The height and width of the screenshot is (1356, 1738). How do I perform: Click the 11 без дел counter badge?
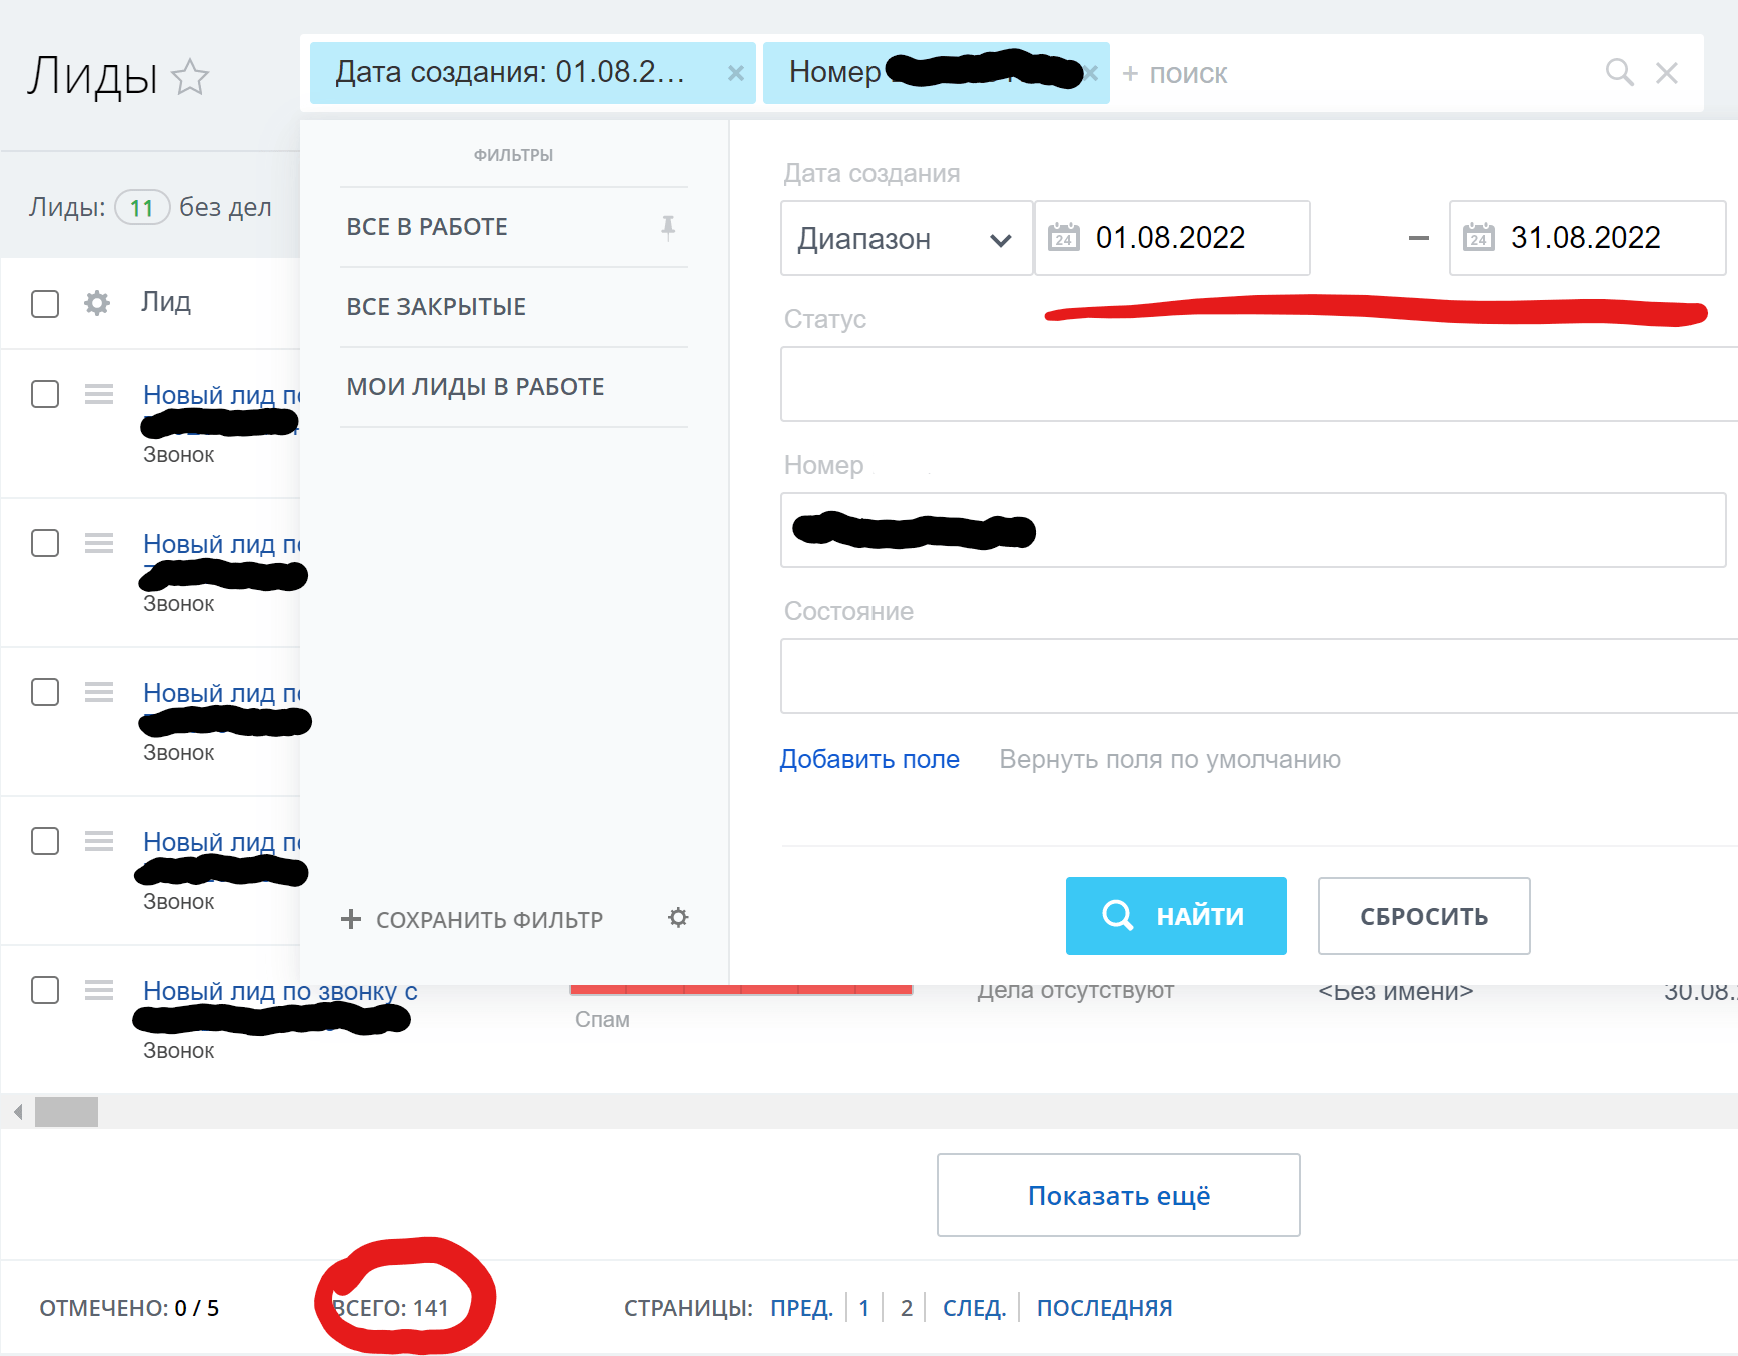[x=142, y=207]
